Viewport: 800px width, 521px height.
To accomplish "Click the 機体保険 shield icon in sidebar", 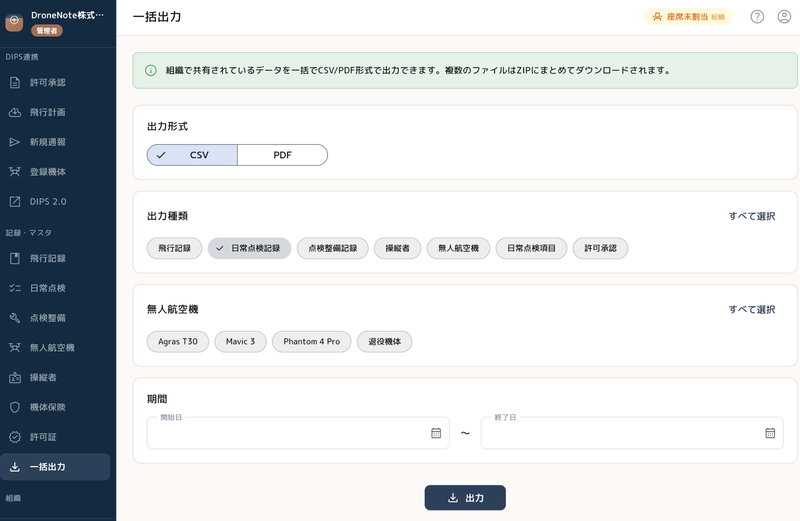I will [15, 407].
